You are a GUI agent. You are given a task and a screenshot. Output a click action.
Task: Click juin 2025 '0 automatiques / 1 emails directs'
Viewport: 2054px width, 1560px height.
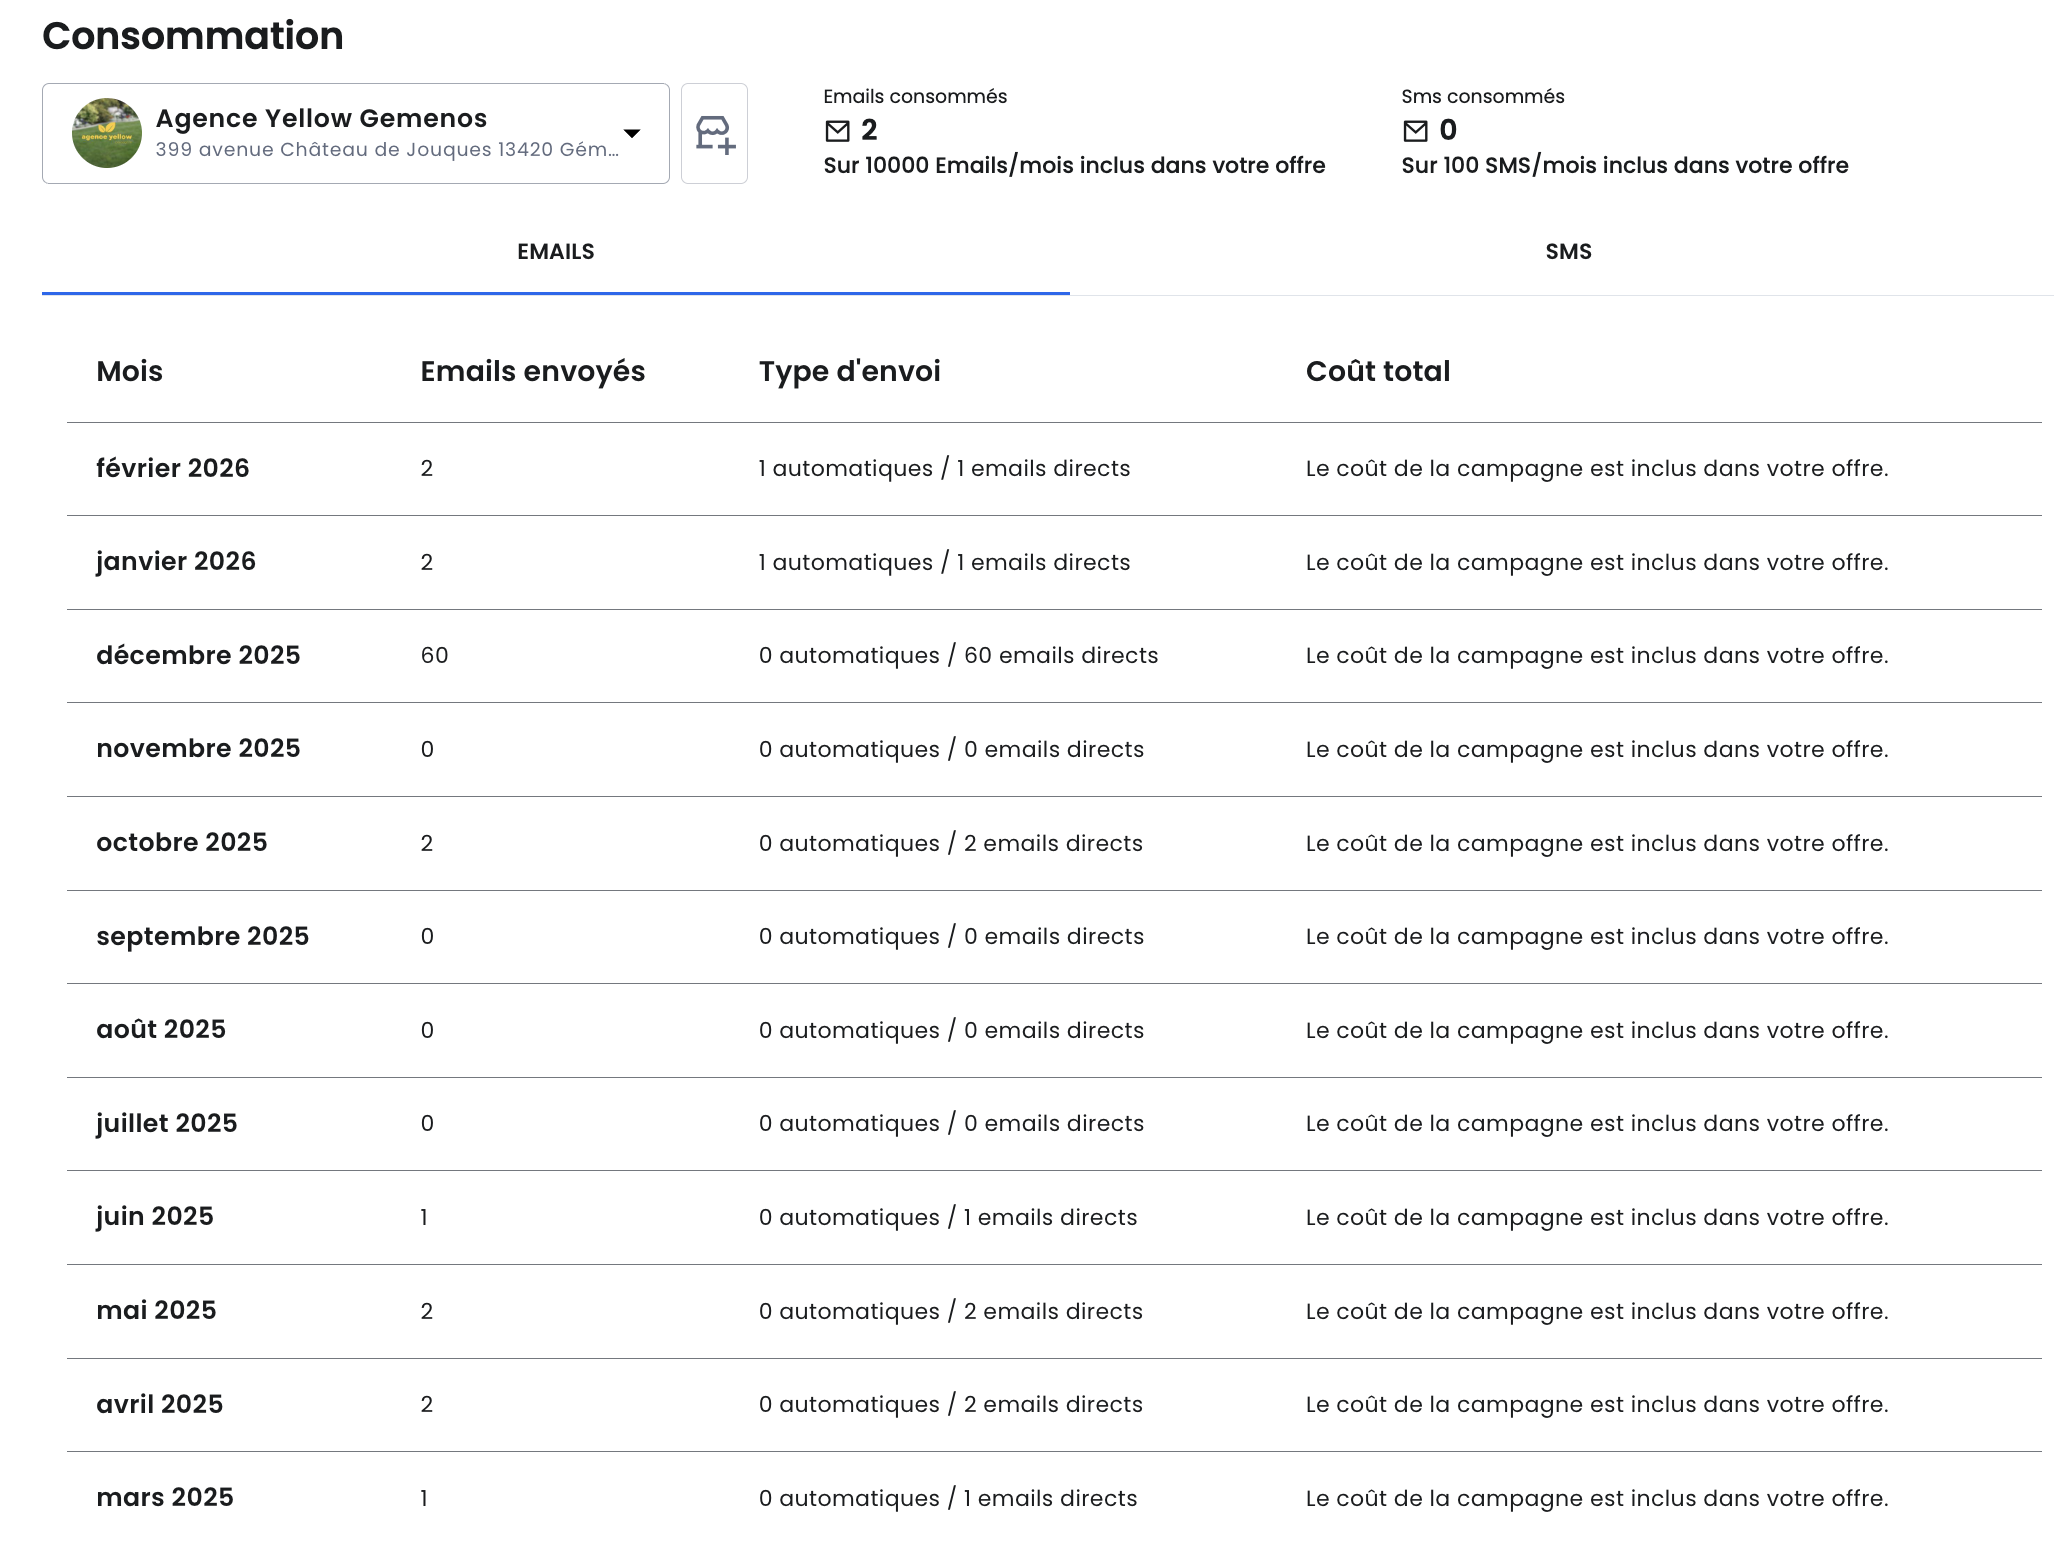[x=948, y=1217]
